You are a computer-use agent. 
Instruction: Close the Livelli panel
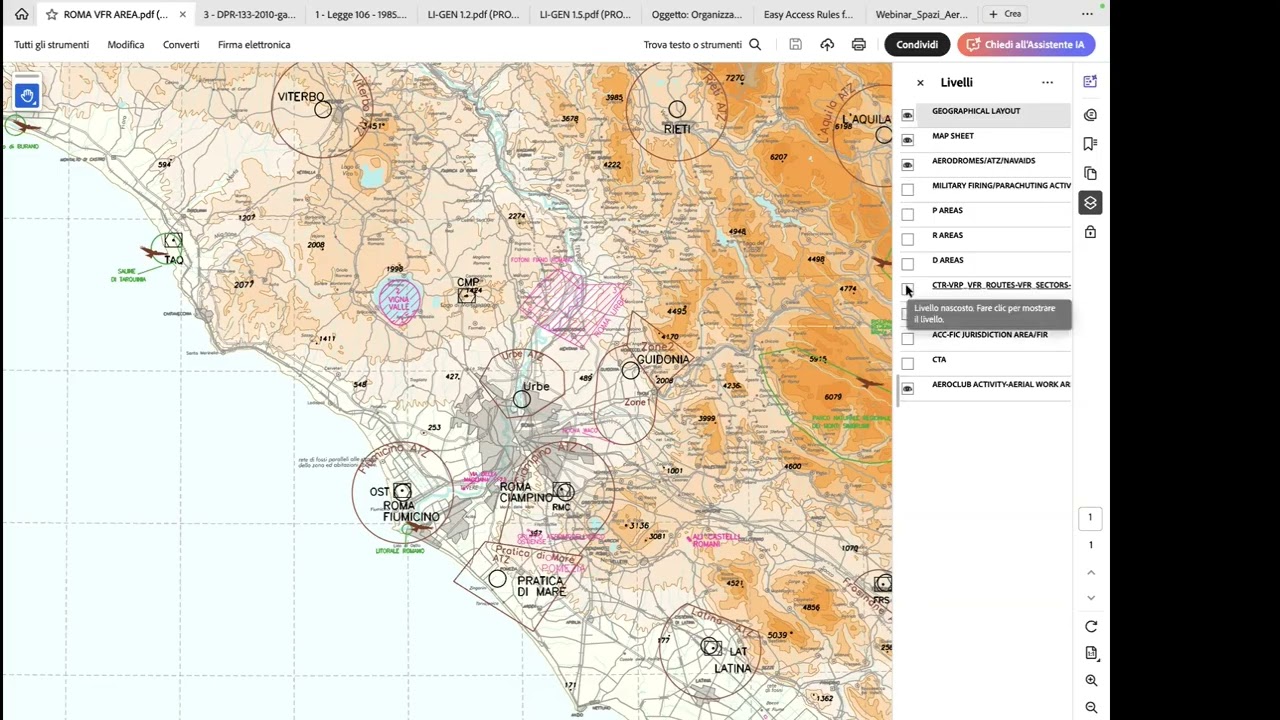[x=920, y=83]
